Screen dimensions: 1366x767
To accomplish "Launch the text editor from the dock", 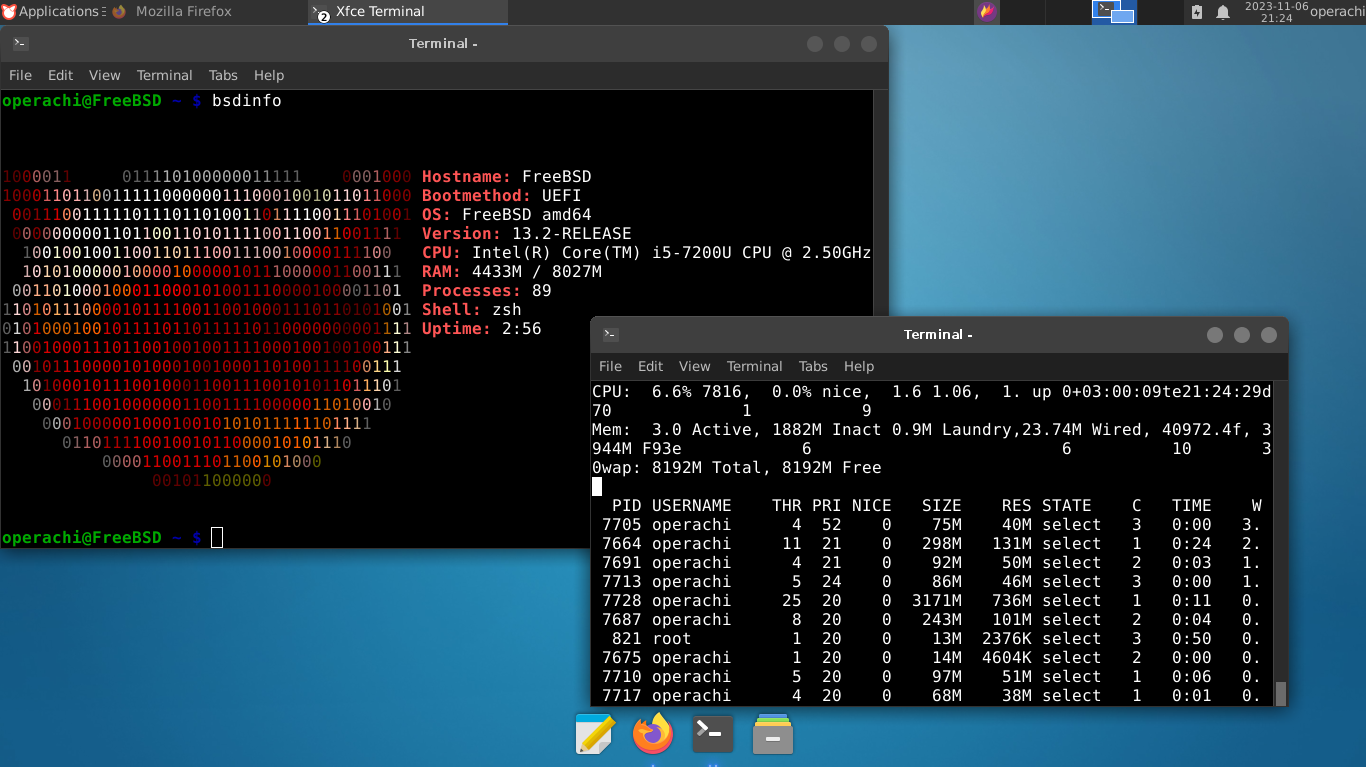I will click(595, 735).
